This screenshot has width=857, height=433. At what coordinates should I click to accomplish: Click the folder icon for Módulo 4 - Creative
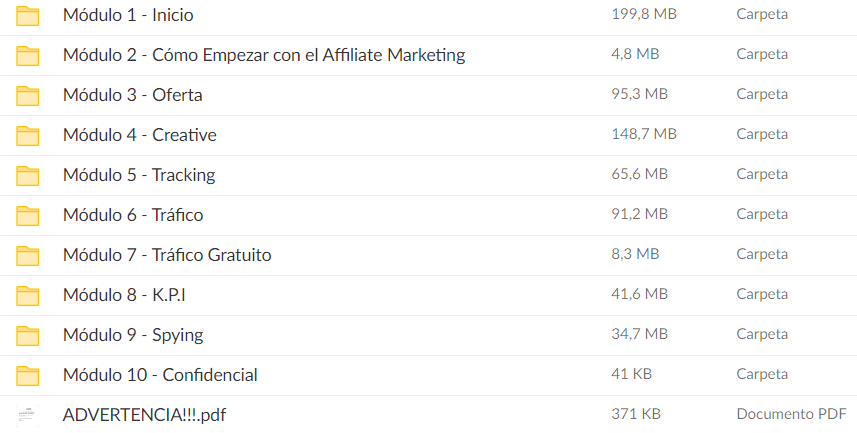(28, 135)
